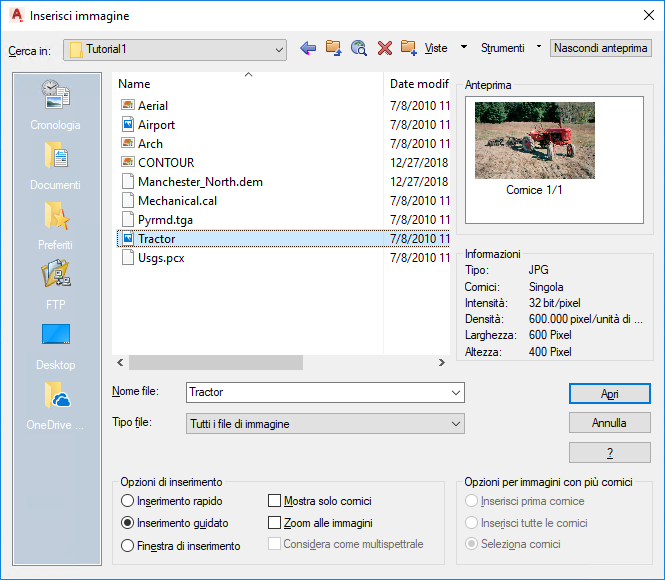Click the scroll right arrow
Image resolution: width=665 pixels, height=580 pixels.
click(441, 362)
